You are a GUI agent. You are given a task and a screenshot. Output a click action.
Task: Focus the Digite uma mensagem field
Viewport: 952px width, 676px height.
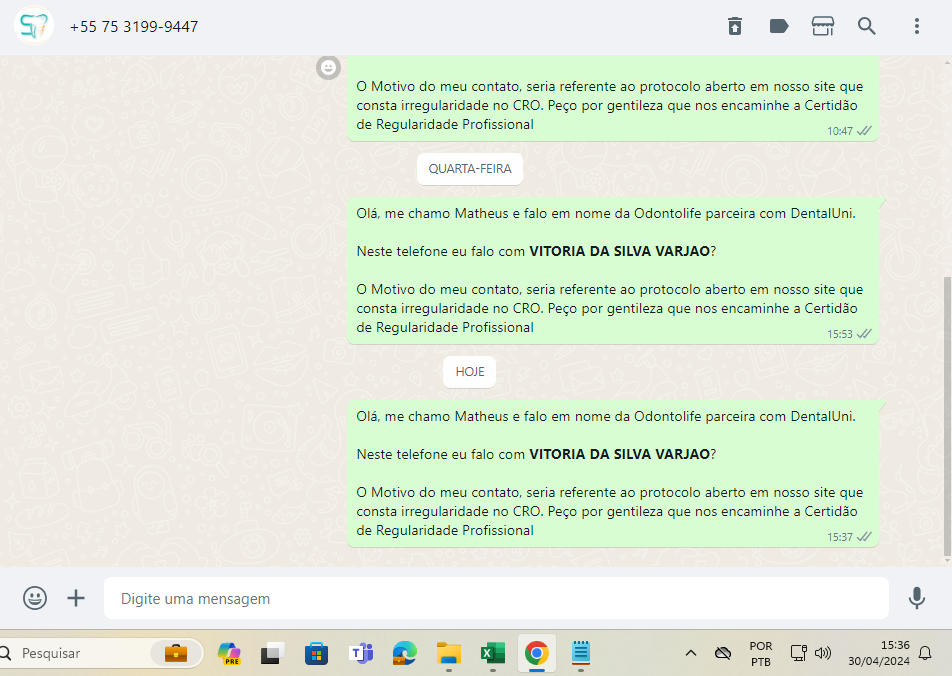pyautogui.click(x=496, y=598)
